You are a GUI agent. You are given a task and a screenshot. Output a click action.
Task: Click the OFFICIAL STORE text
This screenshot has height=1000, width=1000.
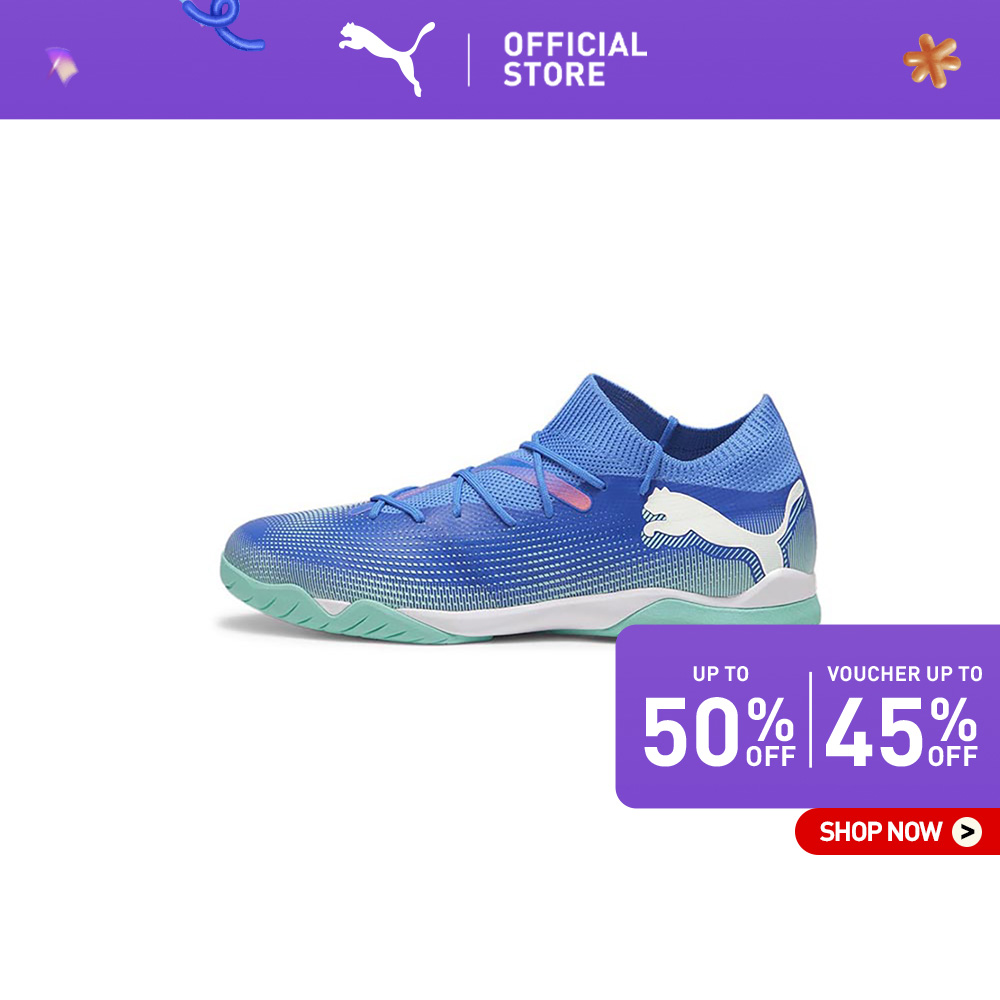click(575, 59)
